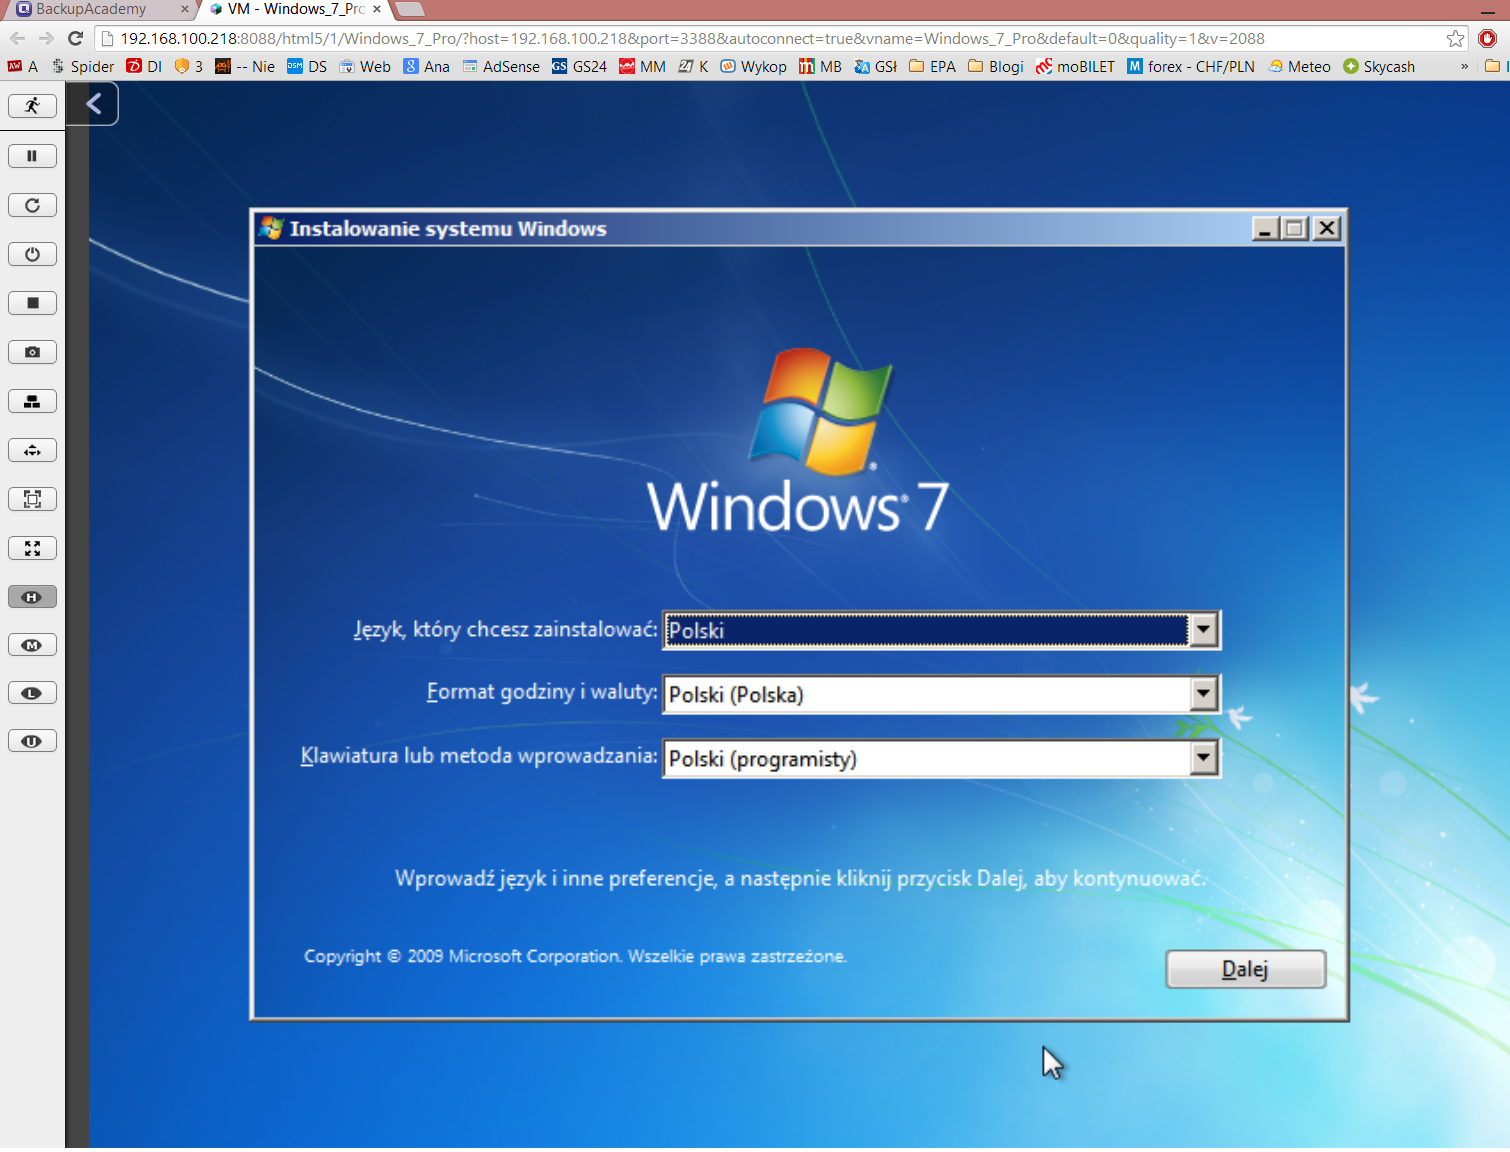The image size is (1510, 1152).
Task: Reload the page in the browser
Action: point(75,38)
